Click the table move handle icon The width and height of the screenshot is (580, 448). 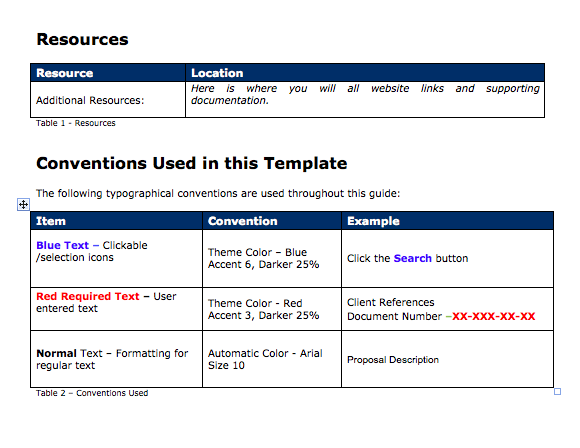[23, 204]
